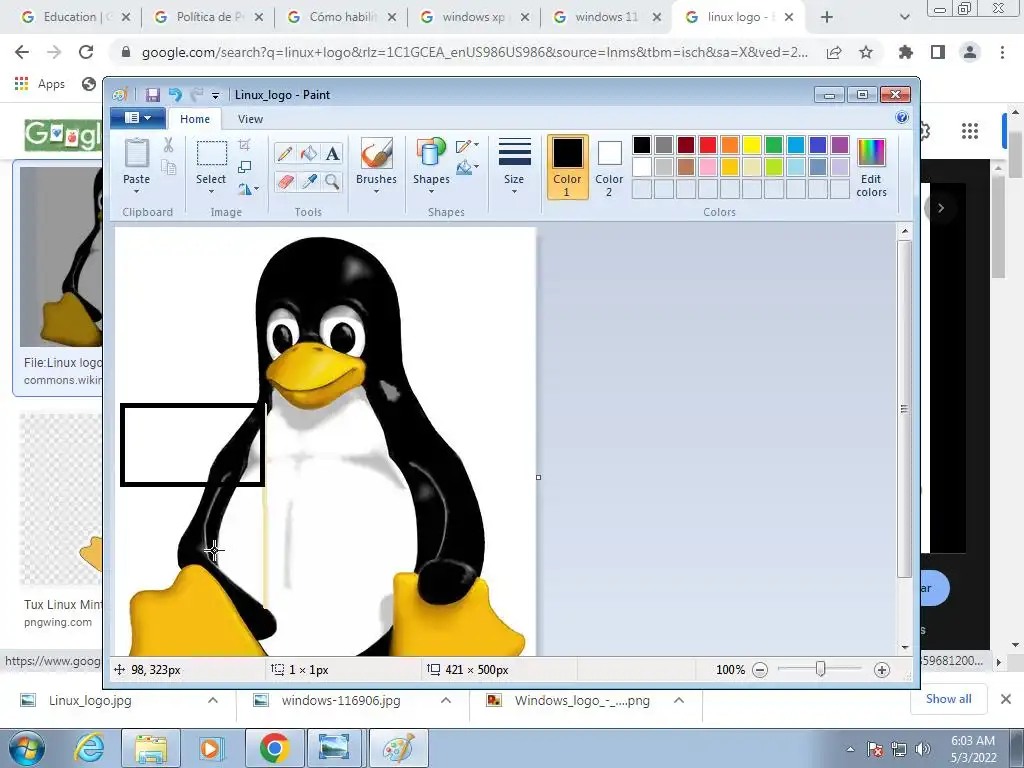Image resolution: width=1024 pixels, height=768 pixels.
Task: Activate Color 2 background selector
Action: [609, 167]
